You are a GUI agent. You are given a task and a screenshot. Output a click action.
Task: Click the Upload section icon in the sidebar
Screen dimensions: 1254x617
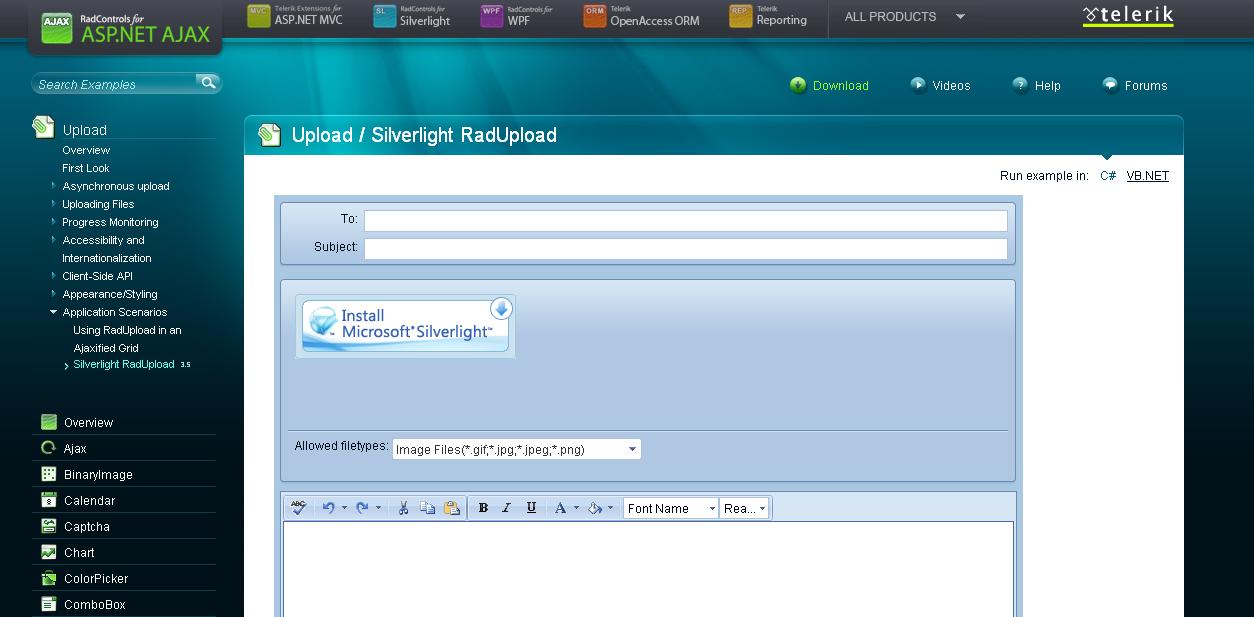pos(43,127)
